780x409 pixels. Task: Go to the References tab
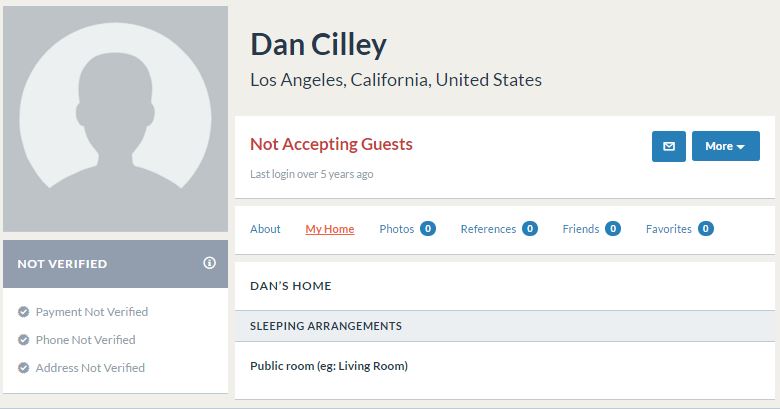pyautogui.click(x=488, y=229)
